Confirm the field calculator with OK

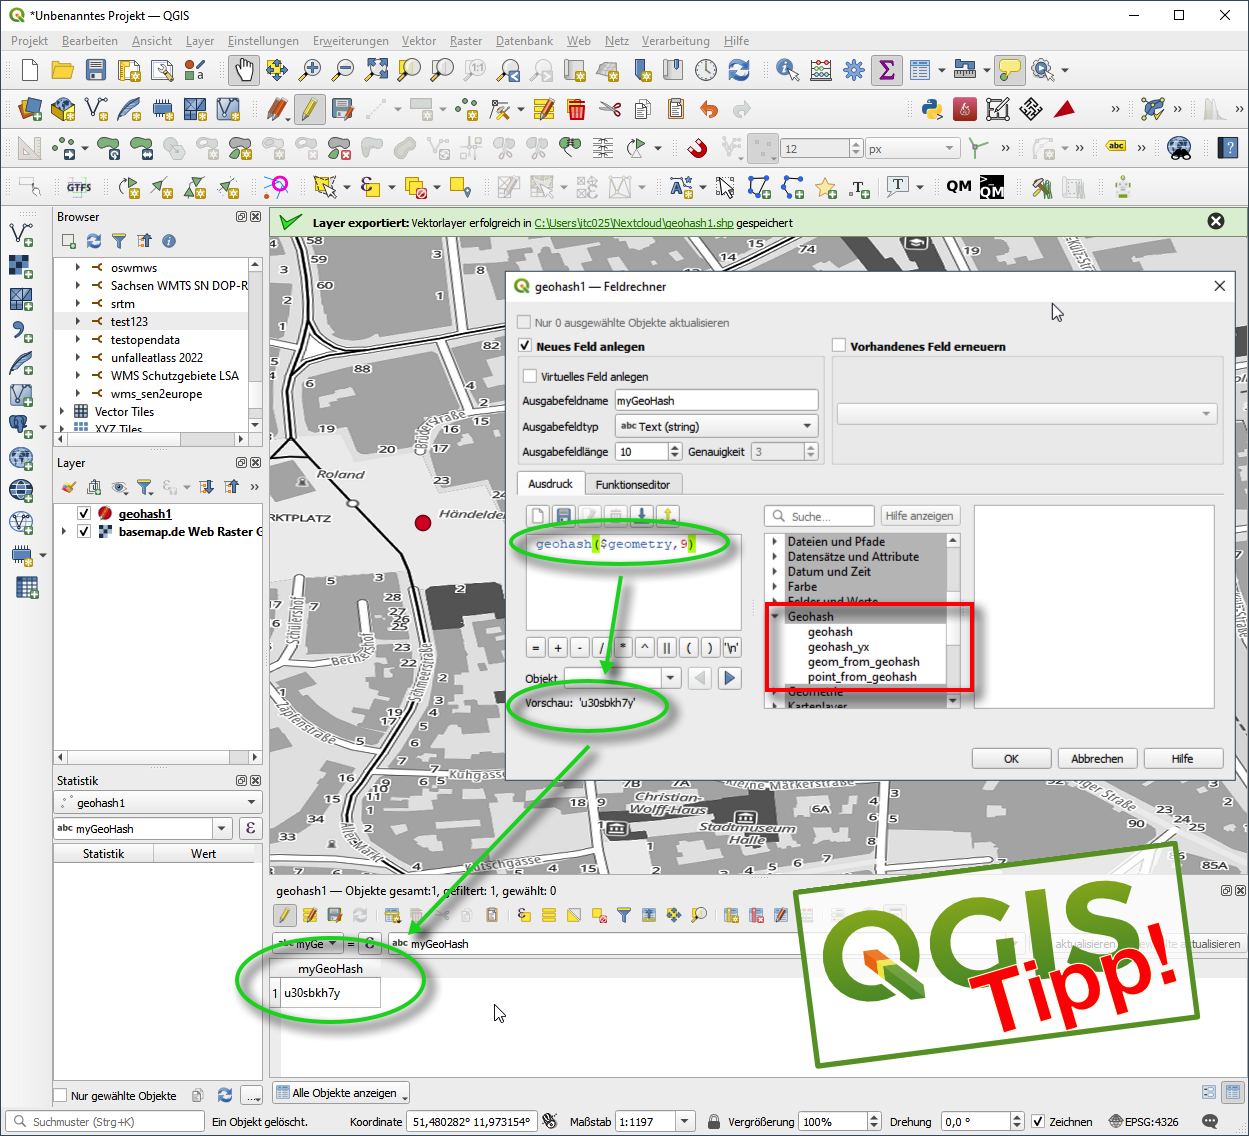click(1011, 758)
